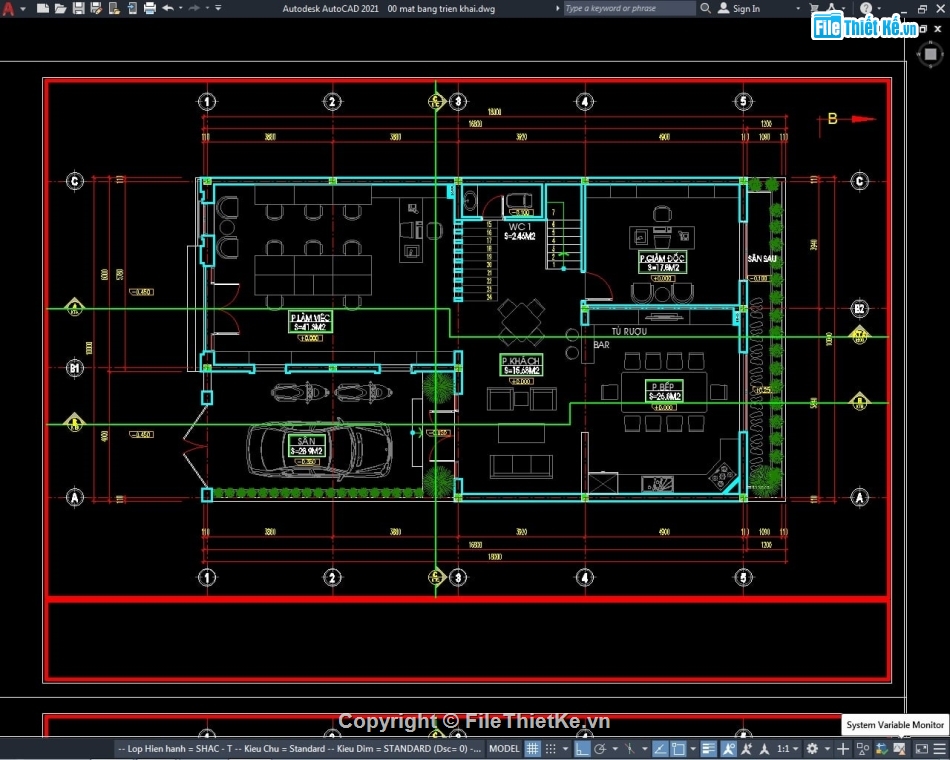
Task: Toggle Isometric Drafting icon
Action: 629,749
